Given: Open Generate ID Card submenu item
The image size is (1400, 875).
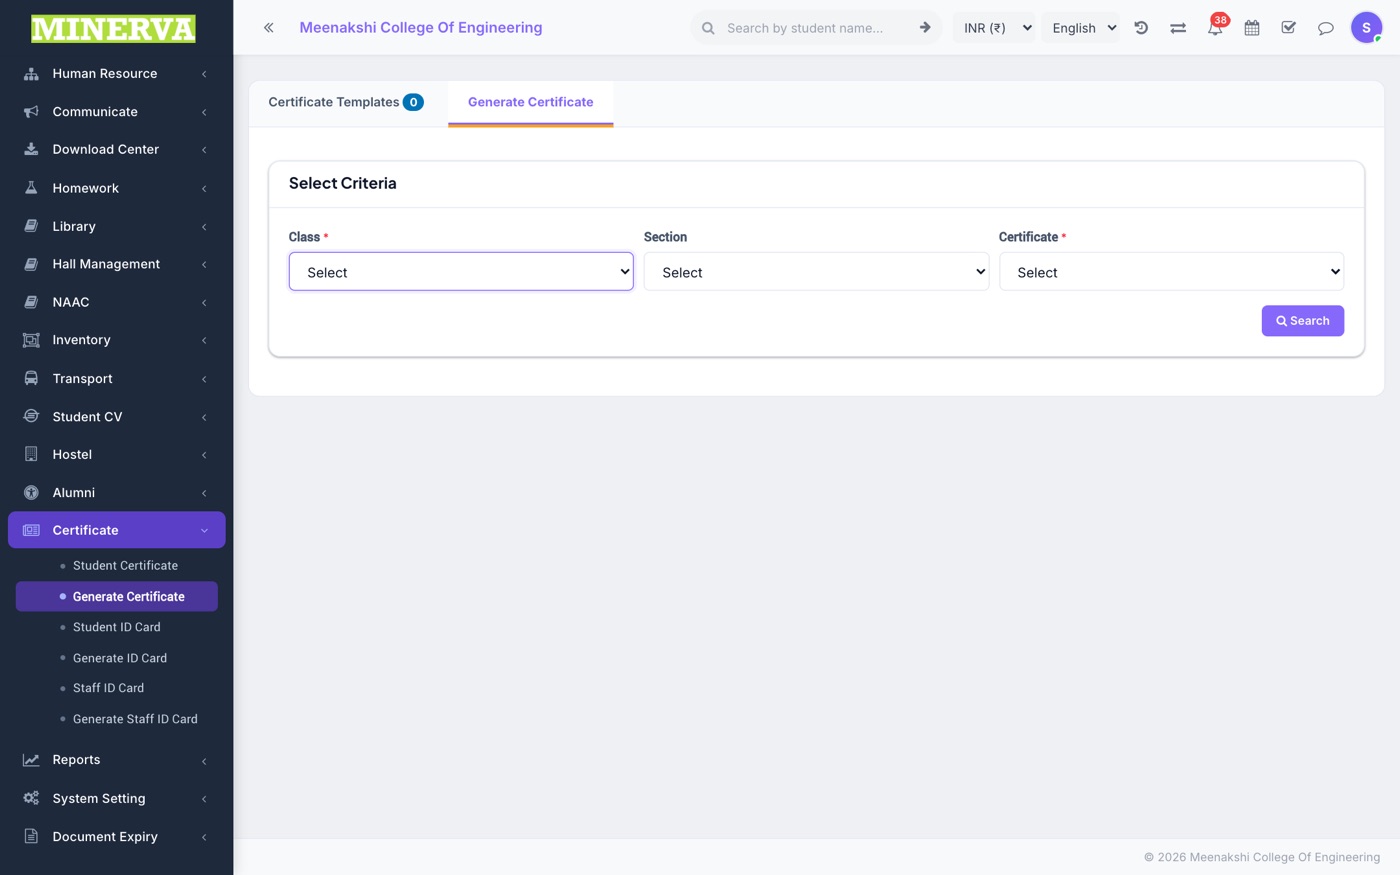Looking at the screenshot, I should click(x=120, y=658).
